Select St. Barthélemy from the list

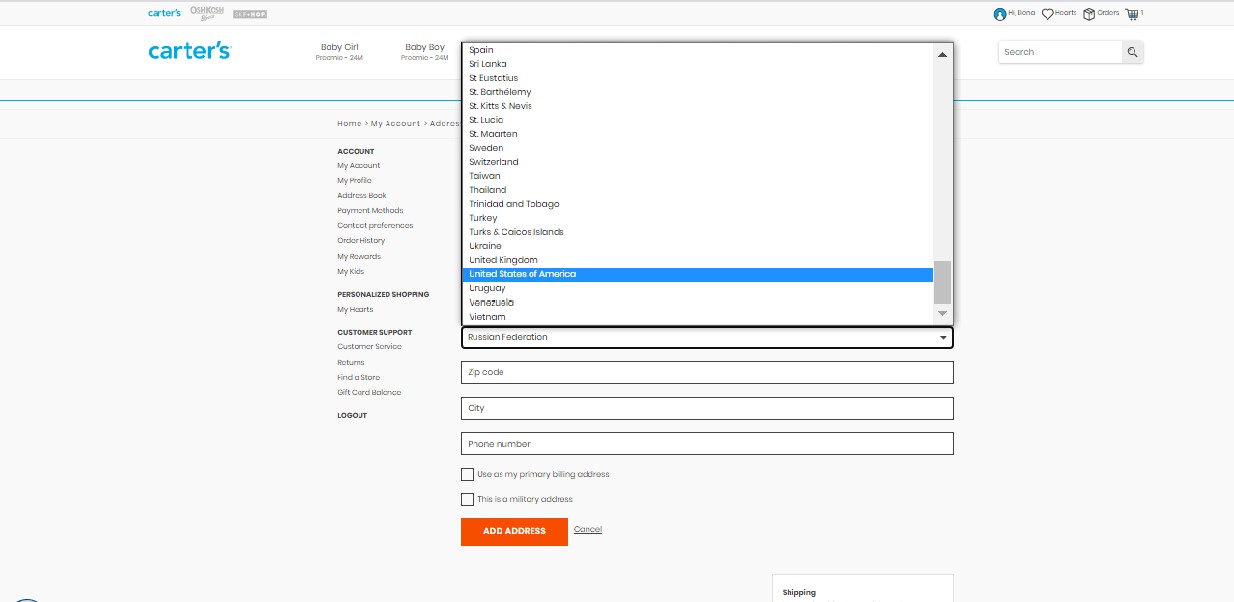point(697,92)
